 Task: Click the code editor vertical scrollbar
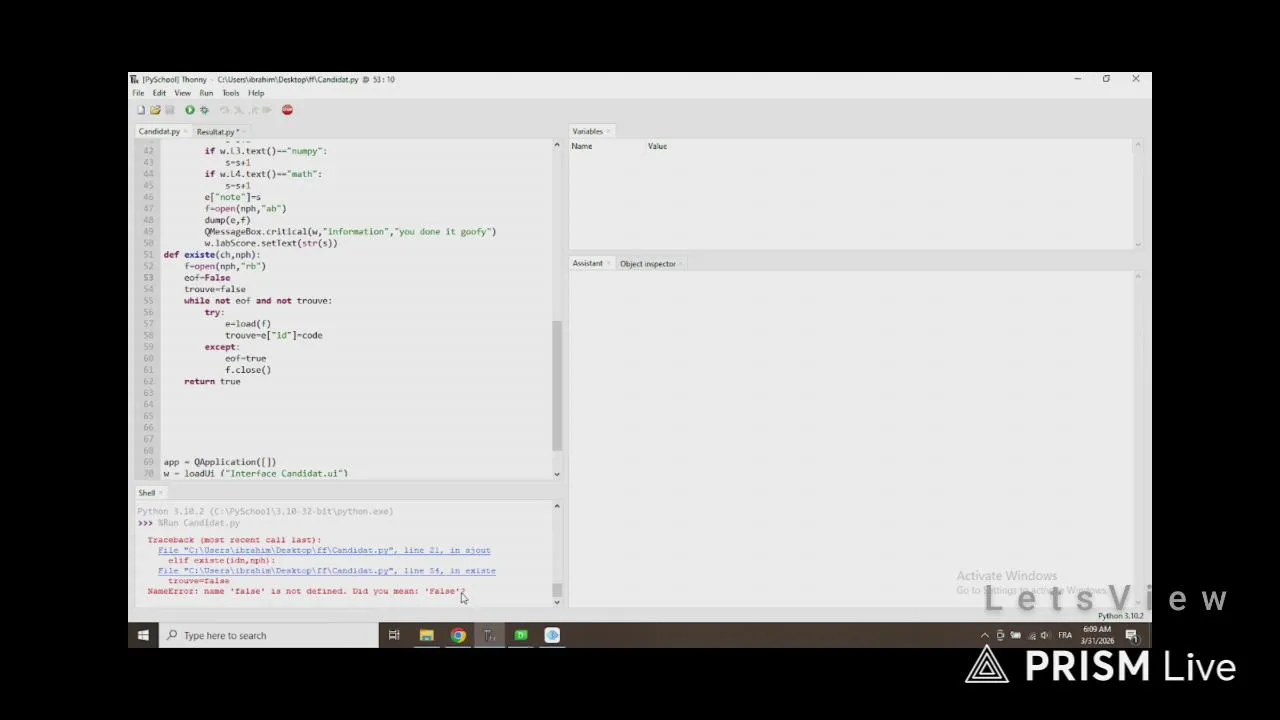557,385
